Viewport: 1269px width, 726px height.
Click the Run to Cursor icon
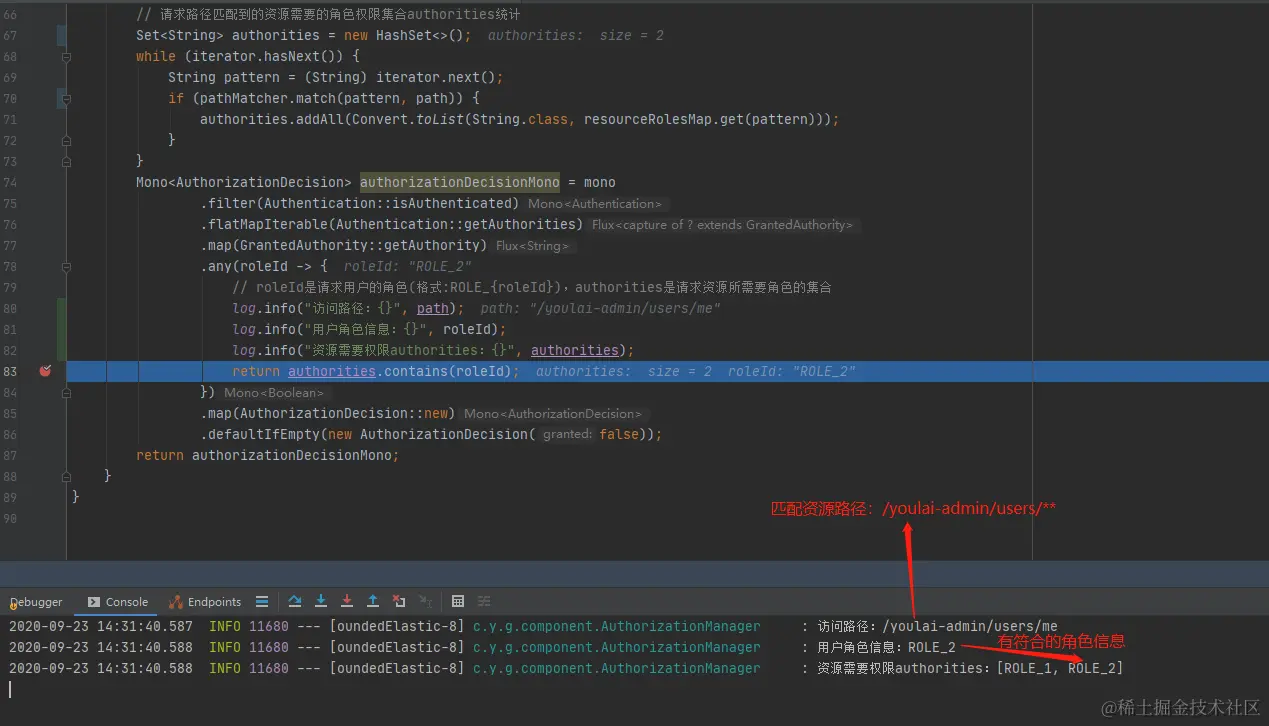coord(425,601)
